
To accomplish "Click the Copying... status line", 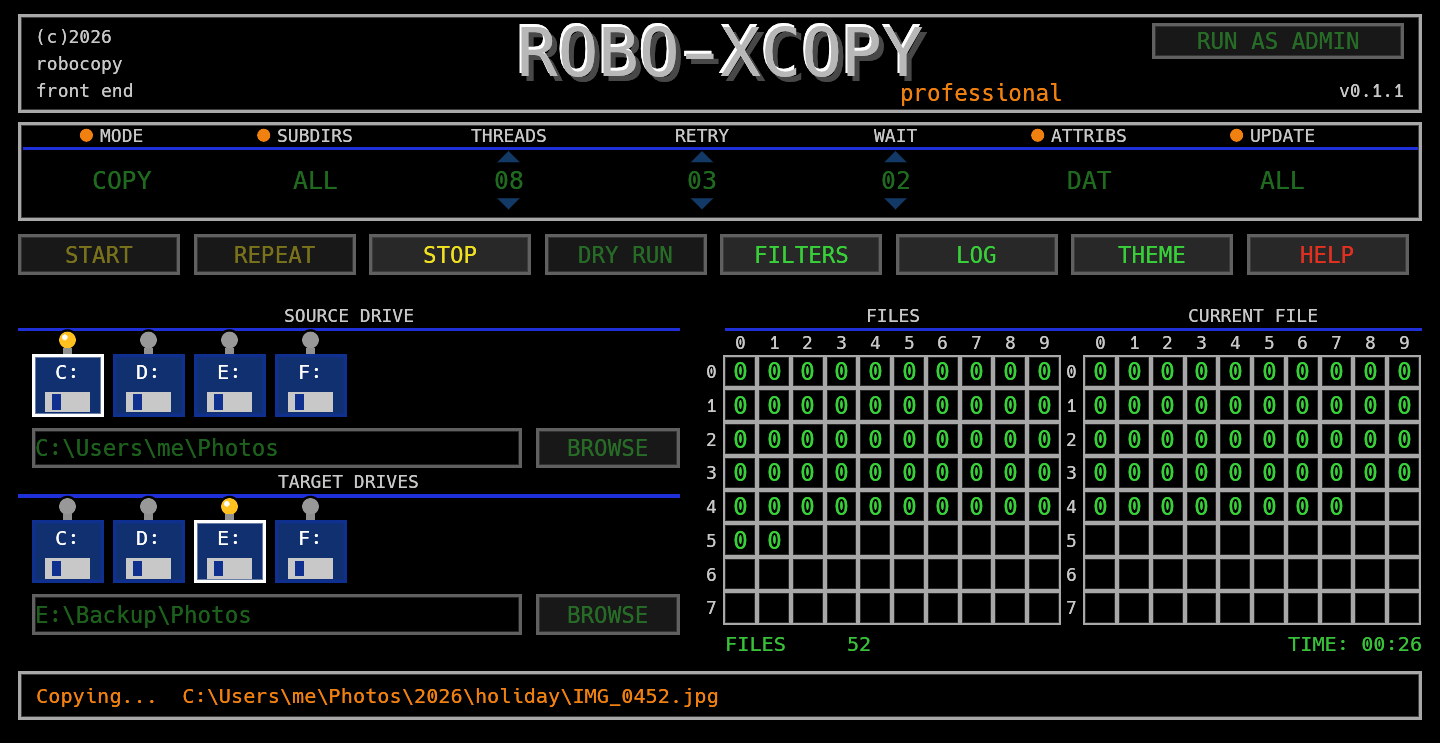I will [x=720, y=696].
